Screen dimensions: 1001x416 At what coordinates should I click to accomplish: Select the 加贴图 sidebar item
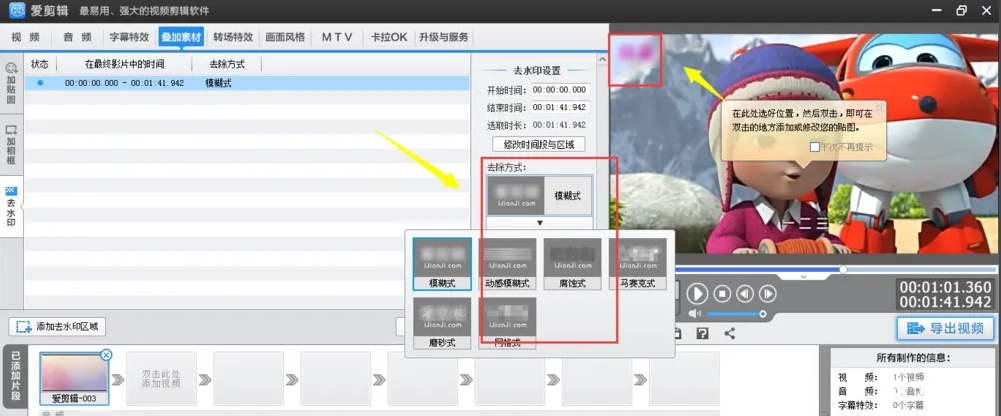[x=11, y=84]
